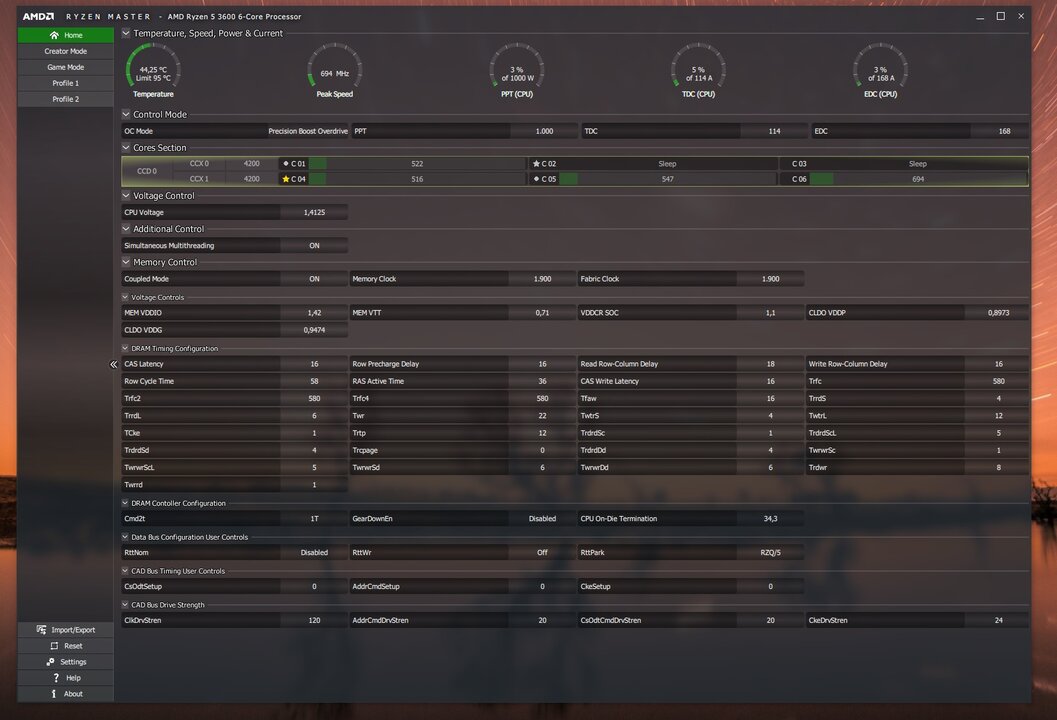Click the C 05 core usage bar
Viewport: 1057px width, 720px height.
click(x=667, y=179)
